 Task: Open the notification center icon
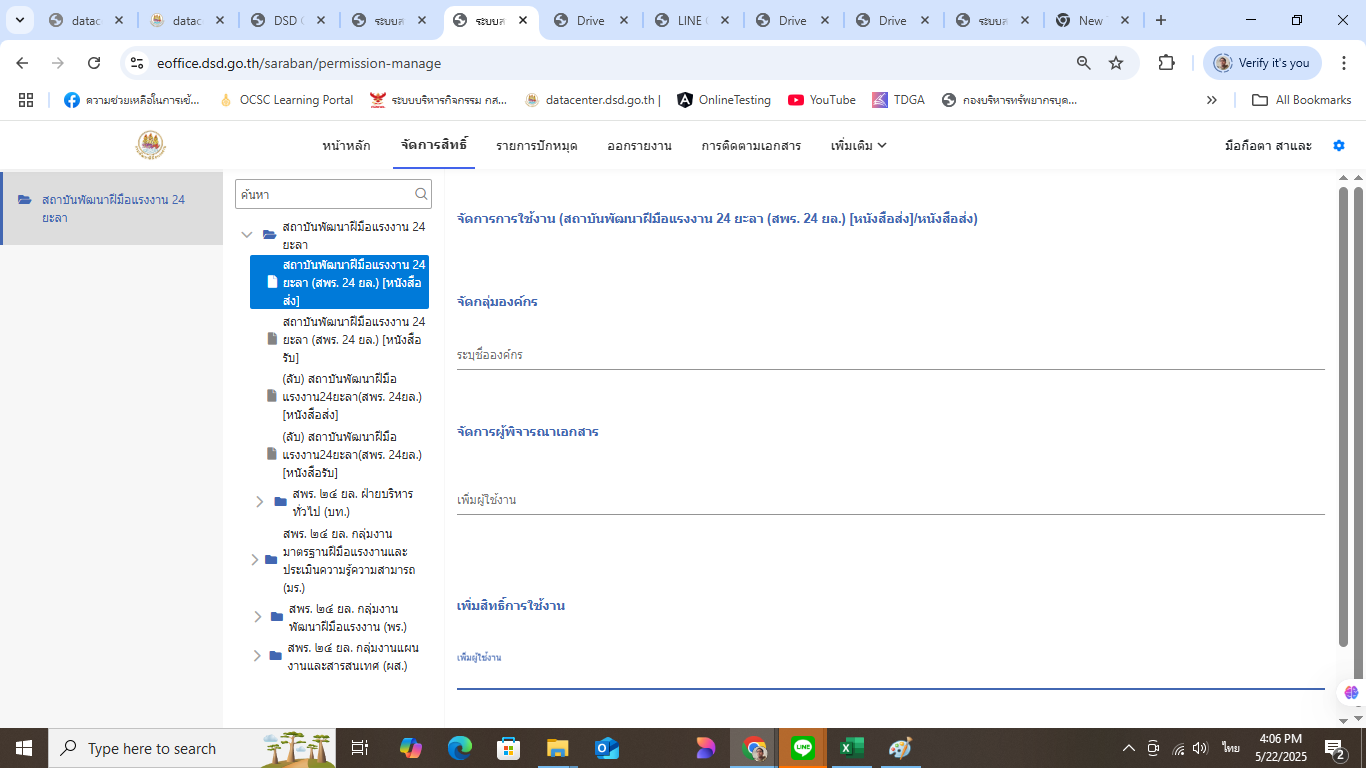1335,748
